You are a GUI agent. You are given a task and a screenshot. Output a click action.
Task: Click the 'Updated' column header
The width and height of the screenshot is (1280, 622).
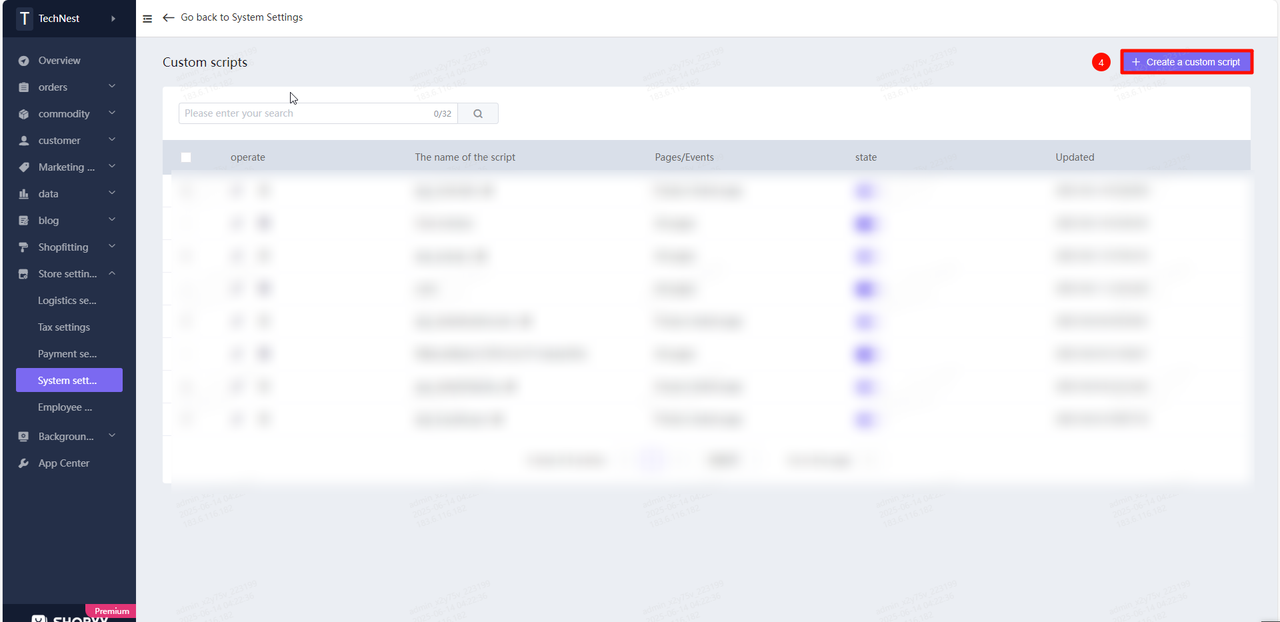[x=1075, y=157]
